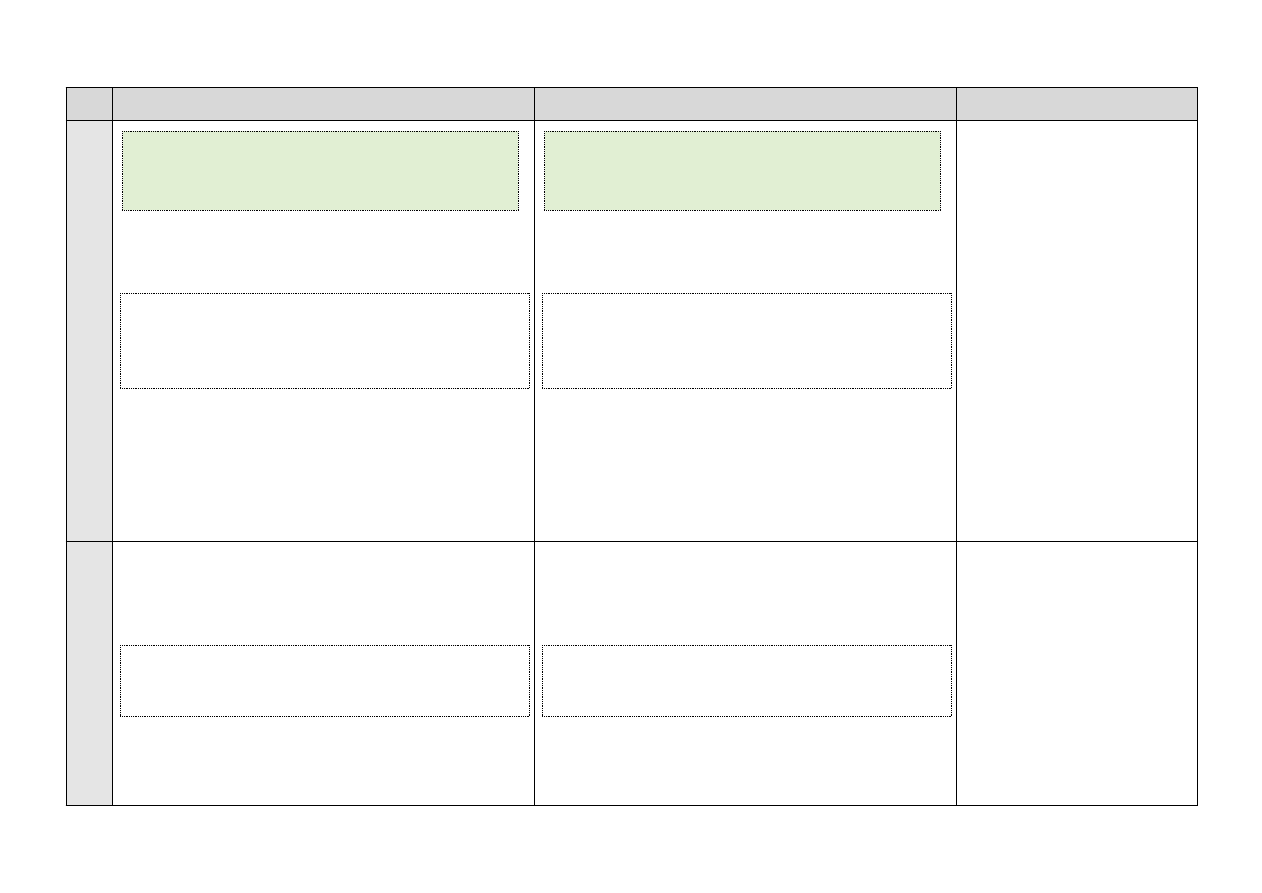Select the first wide gray header cell

tap(323, 104)
